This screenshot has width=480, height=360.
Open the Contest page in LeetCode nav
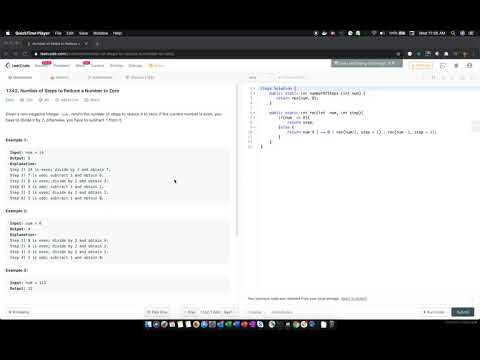click(98, 65)
